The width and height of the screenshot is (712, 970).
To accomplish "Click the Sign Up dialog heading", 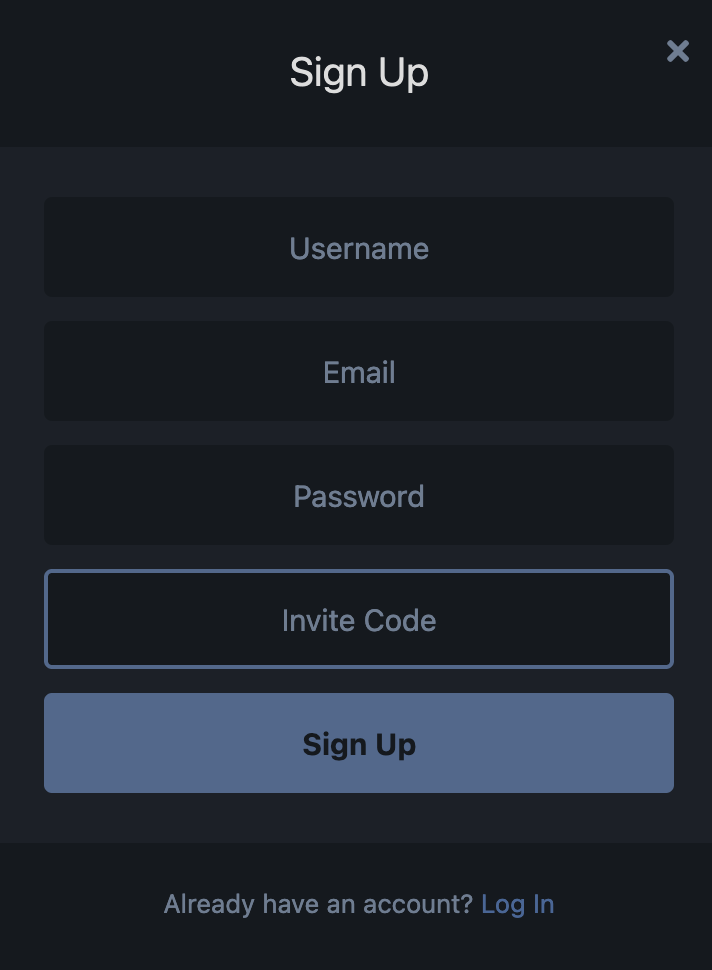I will (x=359, y=73).
